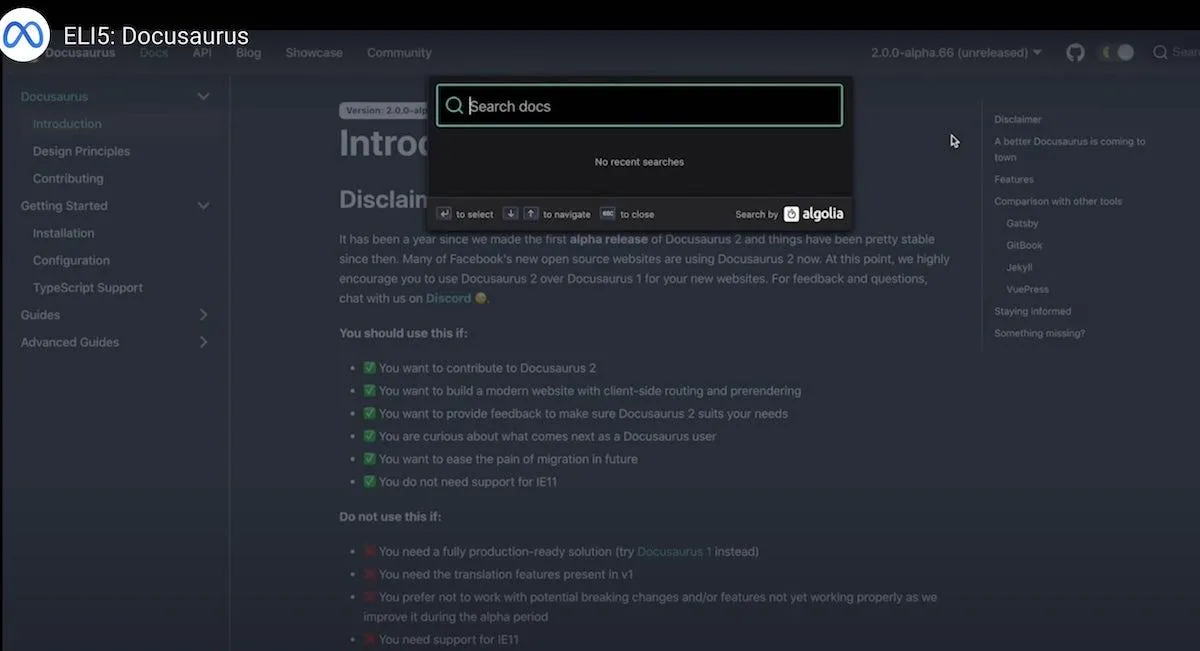Viewport: 1200px width, 651px height.
Task: Click the Enter key icon for select
Action: click(x=444, y=214)
